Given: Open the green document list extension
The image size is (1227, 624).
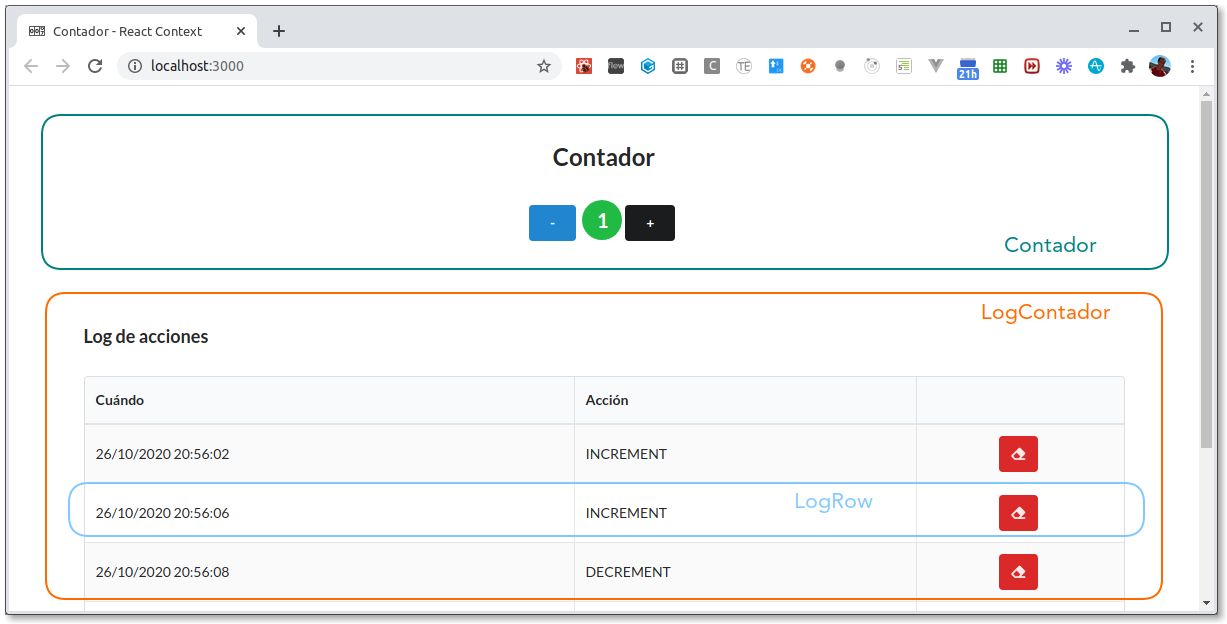Looking at the screenshot, I should pyautogui.click(x=904, y=66).
